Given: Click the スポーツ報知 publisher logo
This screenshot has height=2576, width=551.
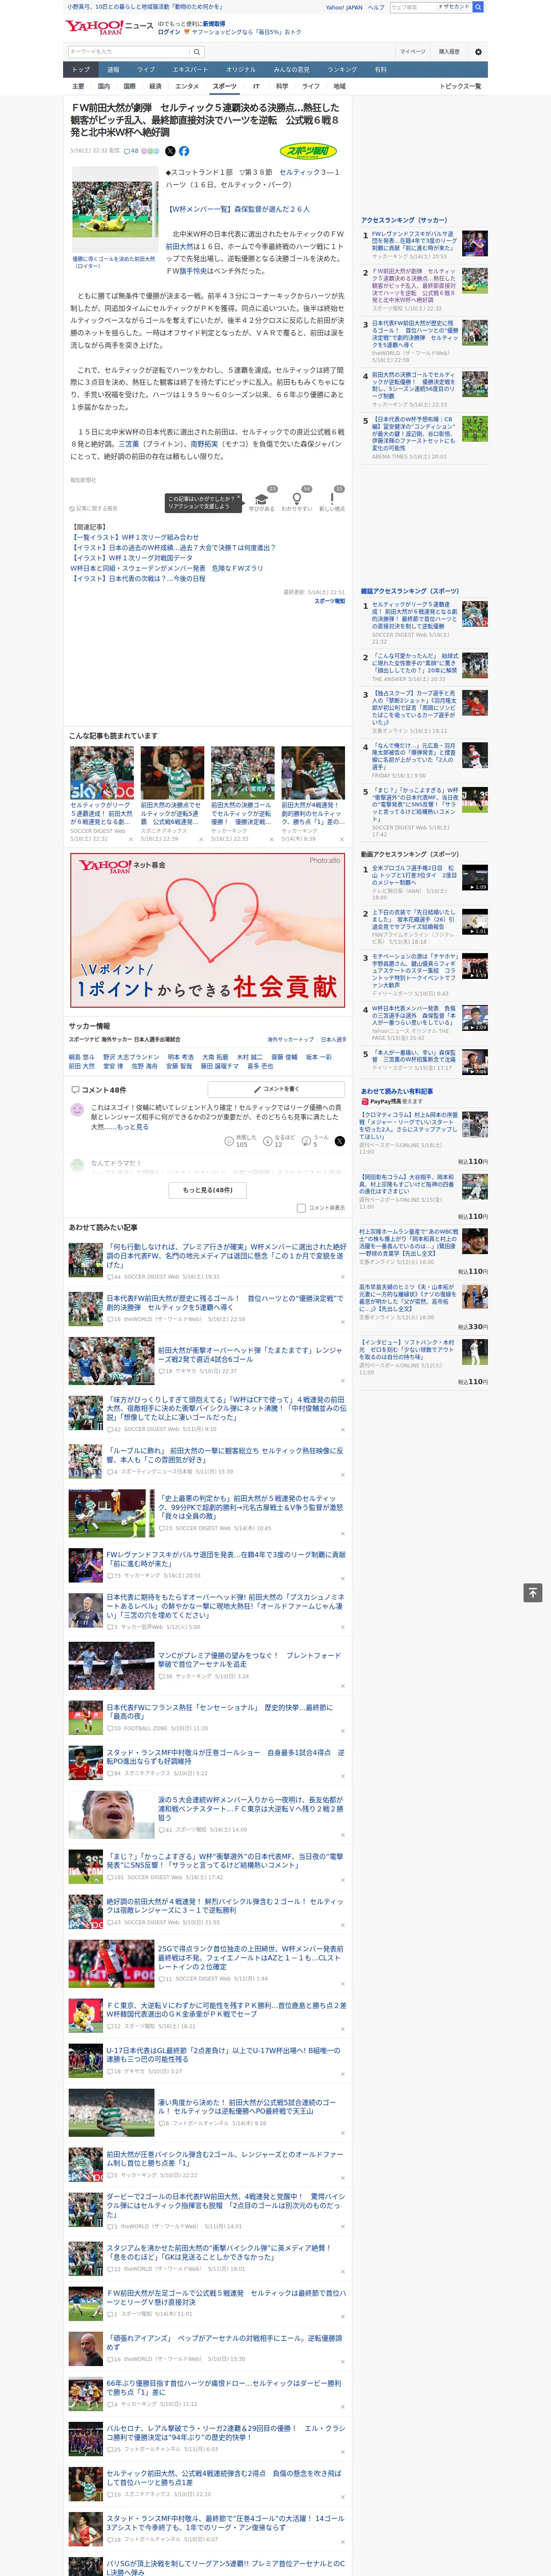Looking at the screenshot, I should (308, 151).
